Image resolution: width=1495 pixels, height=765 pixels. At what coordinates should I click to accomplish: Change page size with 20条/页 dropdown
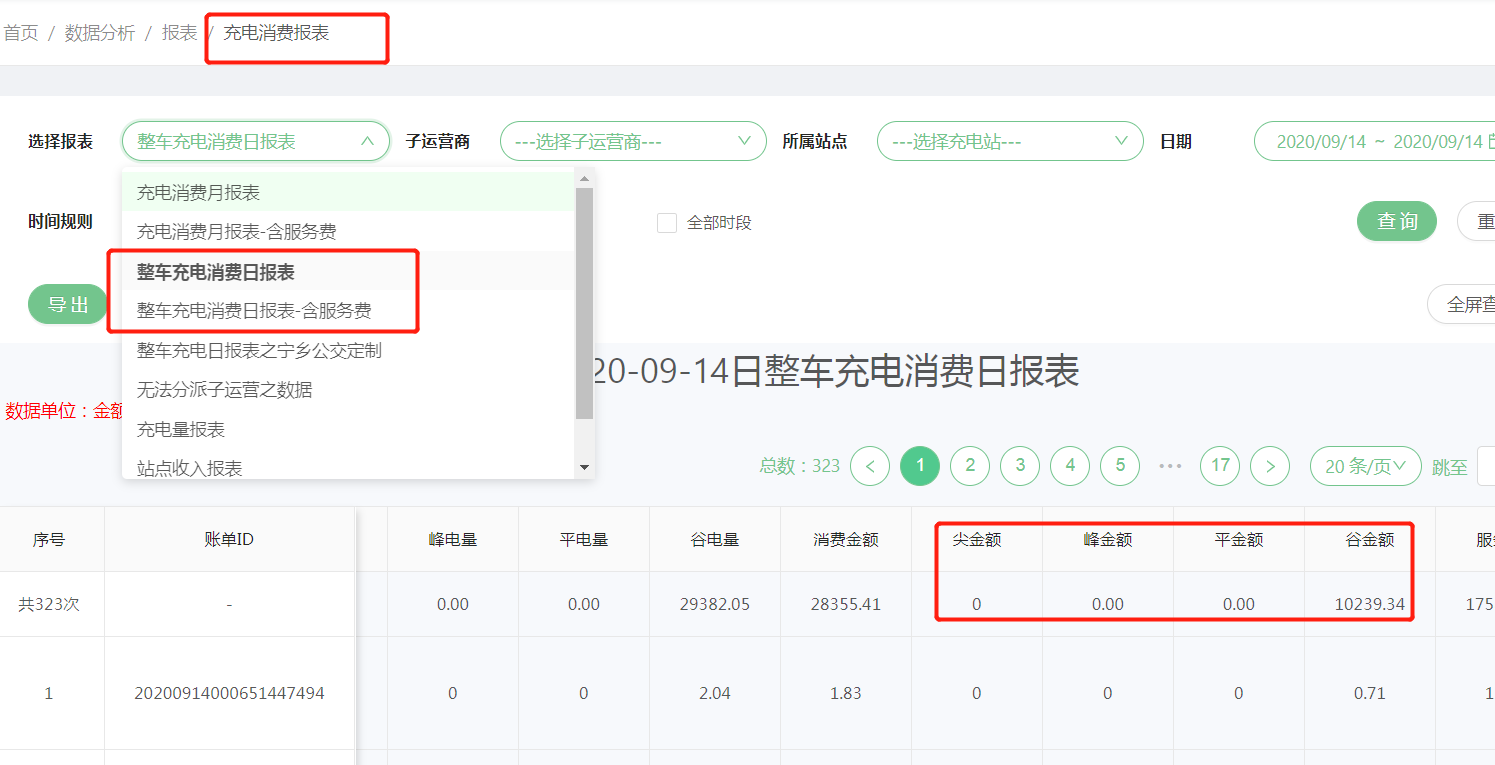1365,466
